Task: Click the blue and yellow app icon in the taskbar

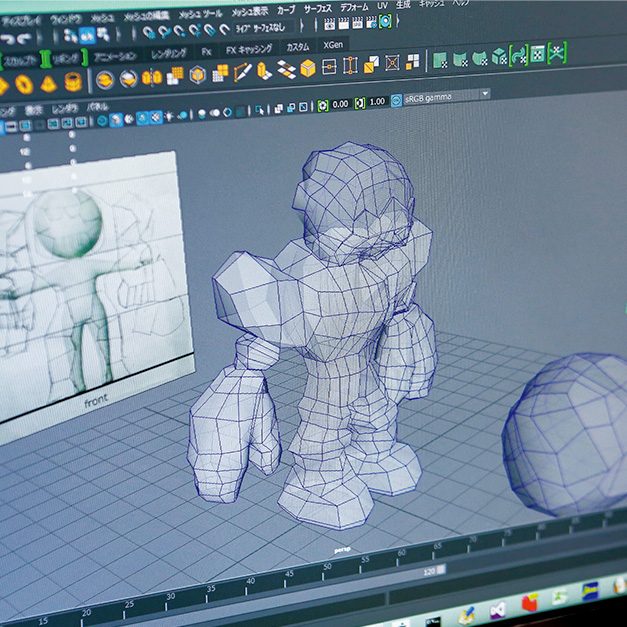Action: (590, 591)
